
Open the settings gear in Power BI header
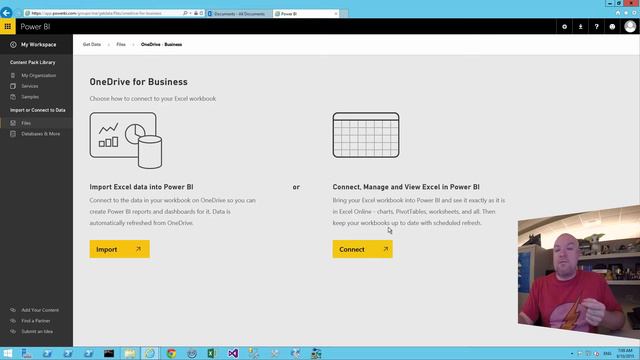(x=564, y=27)
